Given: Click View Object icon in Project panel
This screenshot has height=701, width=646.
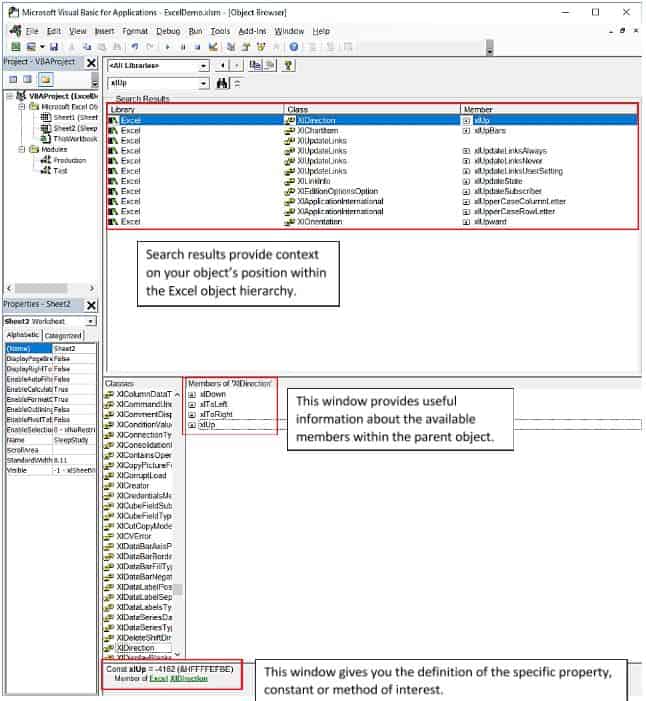Looking at the screenshot, I should (x=28, y=80).
